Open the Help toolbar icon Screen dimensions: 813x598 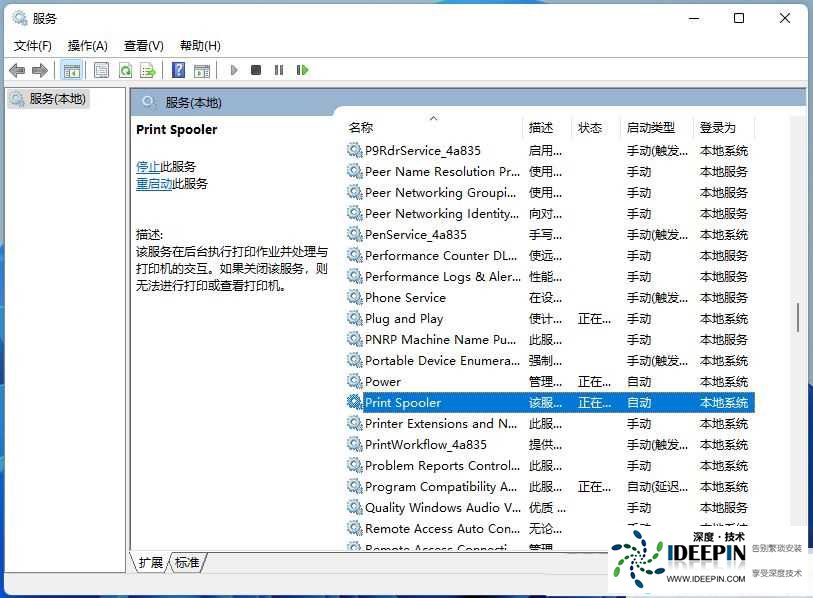(x=178, y=70)
